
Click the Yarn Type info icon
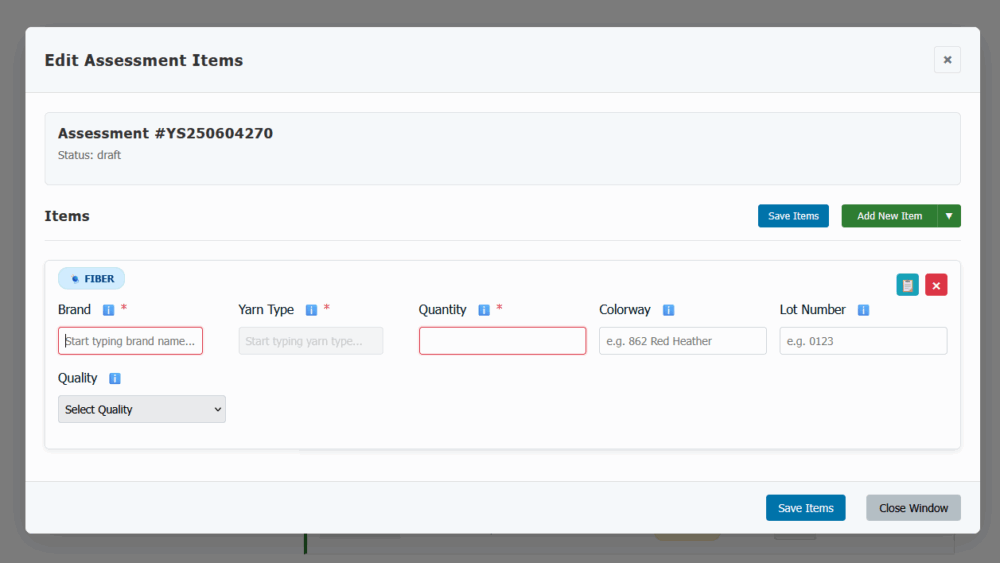coord(311,310)
